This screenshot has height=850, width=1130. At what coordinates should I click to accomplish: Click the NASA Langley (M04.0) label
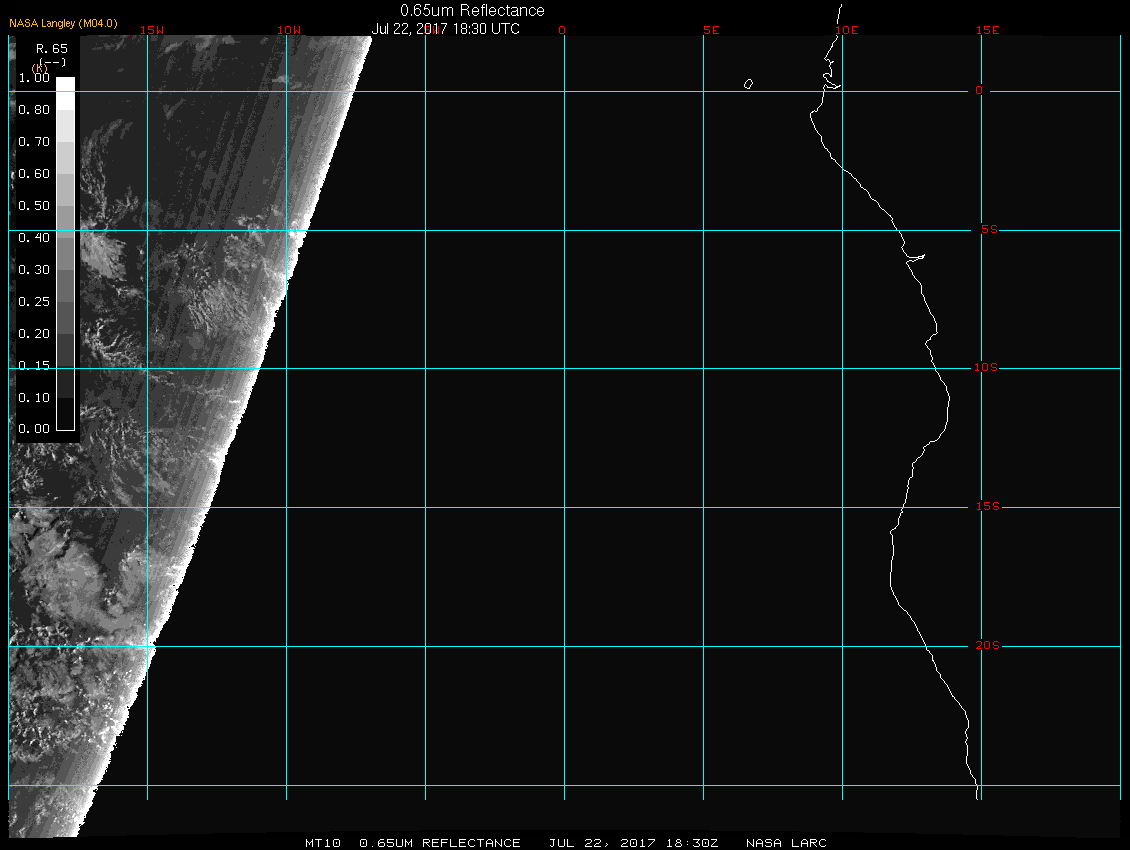click(x=64, y=23)
